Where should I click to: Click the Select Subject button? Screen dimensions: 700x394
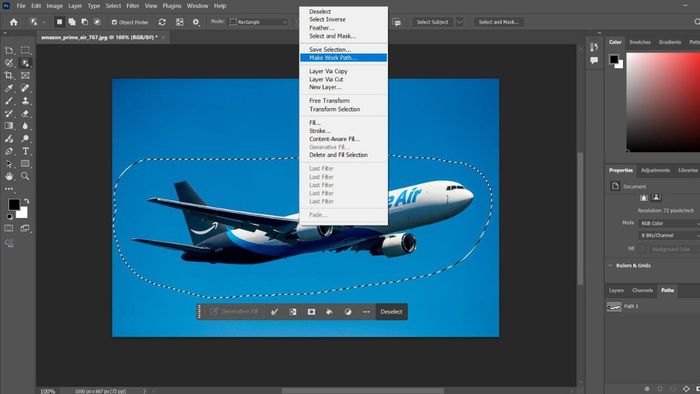pos(432,22)
